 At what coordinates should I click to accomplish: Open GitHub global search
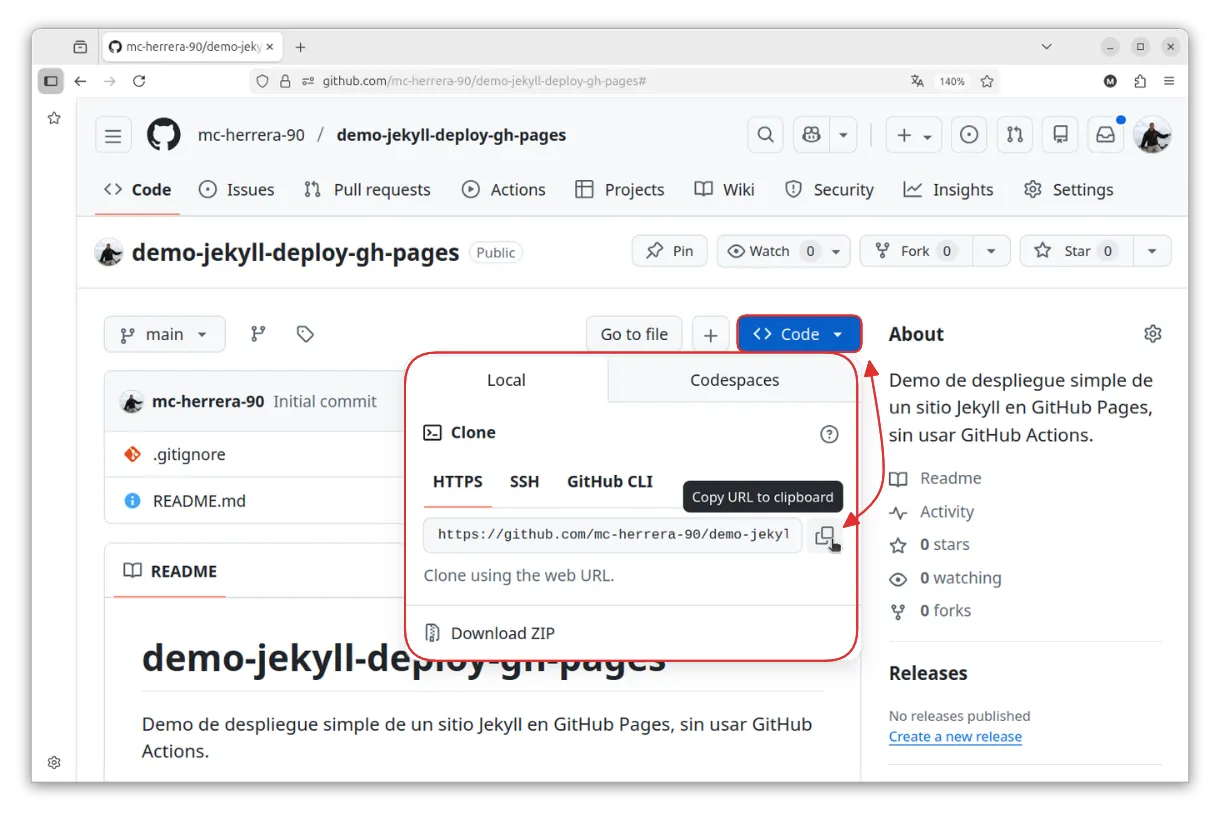click(x=765, y=135)
